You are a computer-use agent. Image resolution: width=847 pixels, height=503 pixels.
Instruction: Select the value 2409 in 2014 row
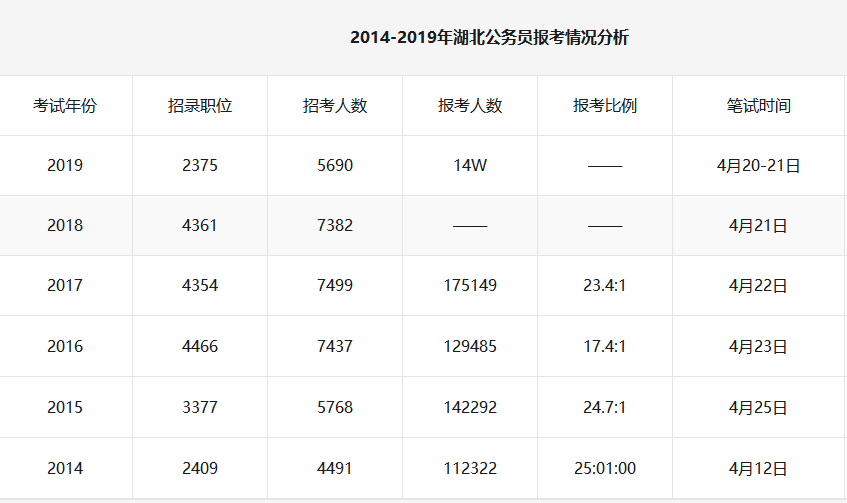coord(200,468)
